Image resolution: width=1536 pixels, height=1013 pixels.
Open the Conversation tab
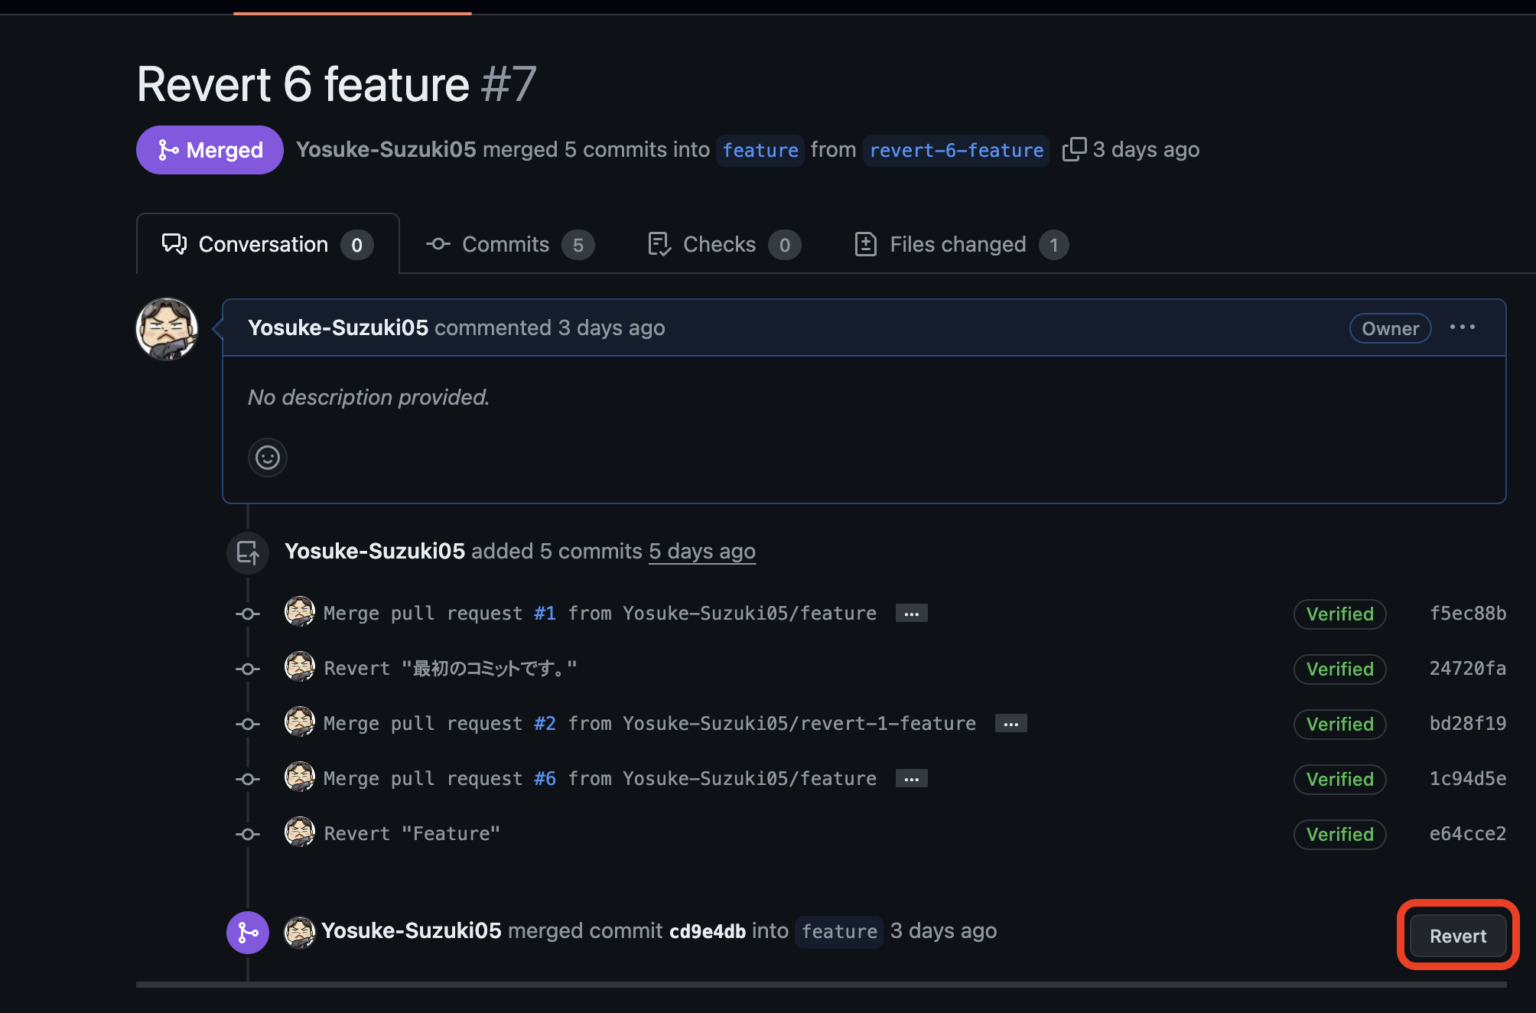(x=263, y=243)
